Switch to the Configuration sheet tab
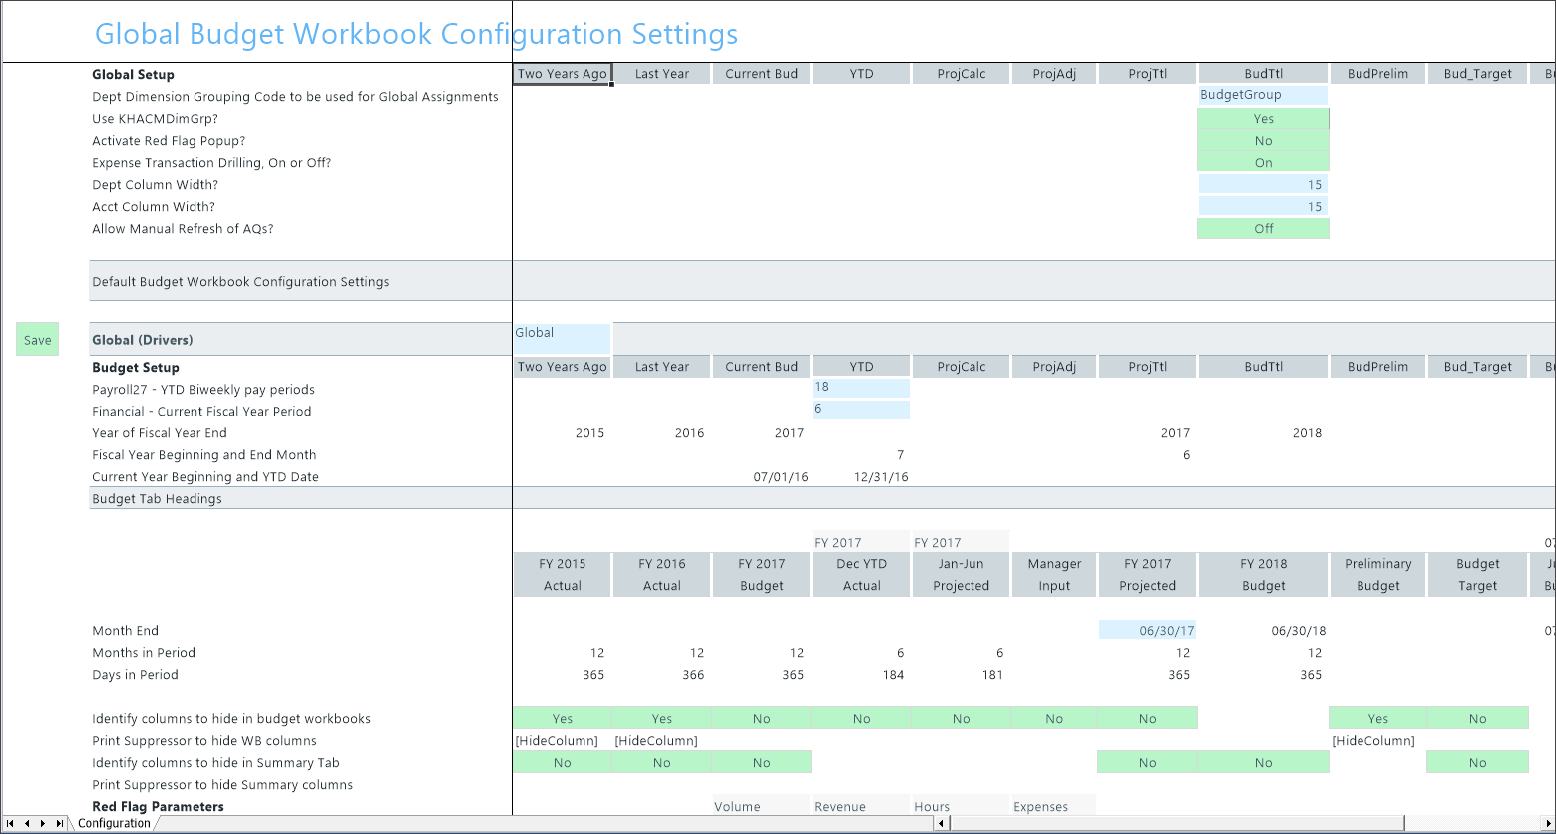The width and height of the screenshot is (1556, 834). tap(114, 824)
